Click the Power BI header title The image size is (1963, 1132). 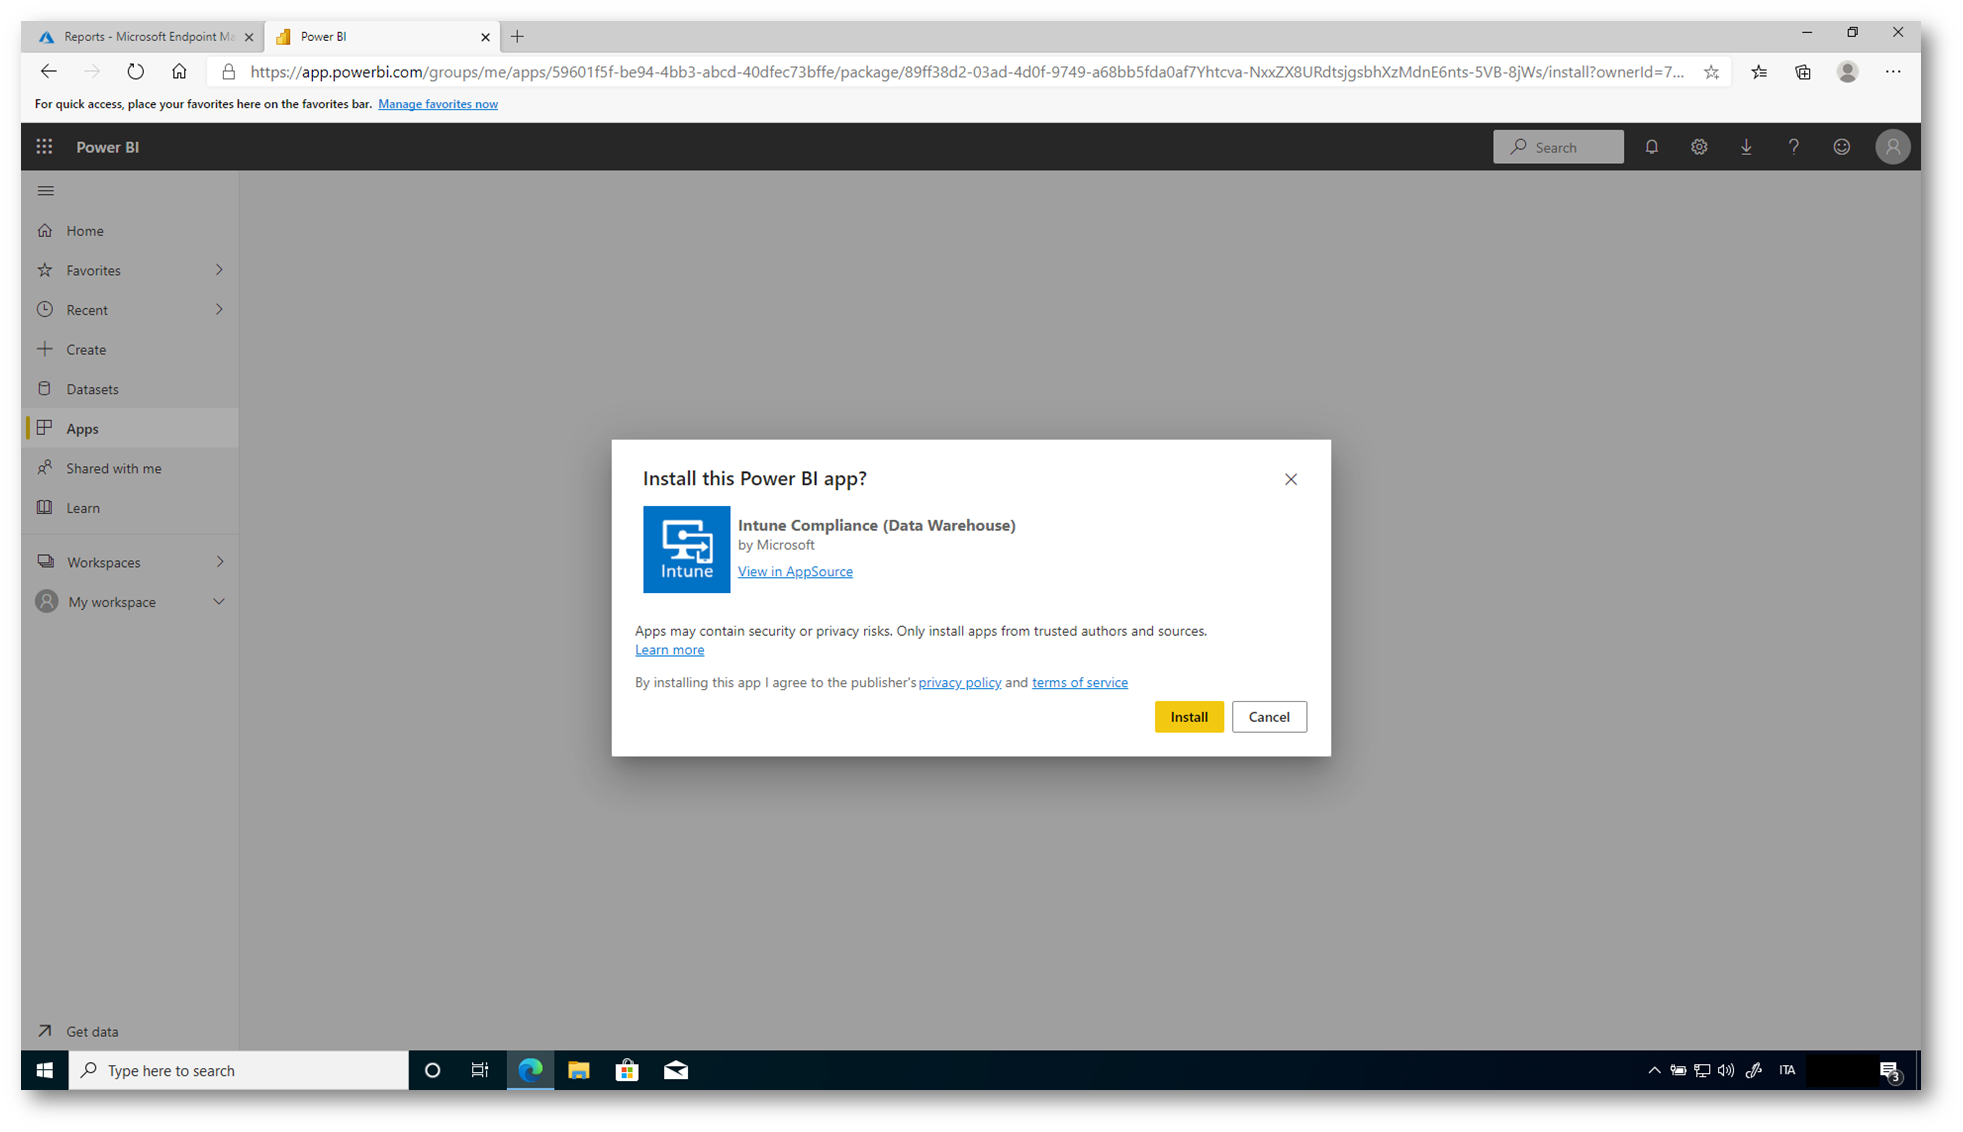pyautogui.click(x=107, y=147)
